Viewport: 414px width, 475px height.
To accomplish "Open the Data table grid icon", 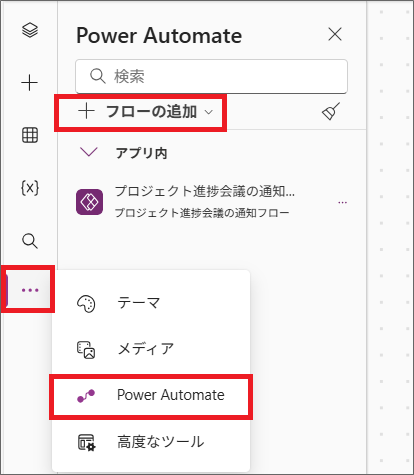I will click(30, 135).
